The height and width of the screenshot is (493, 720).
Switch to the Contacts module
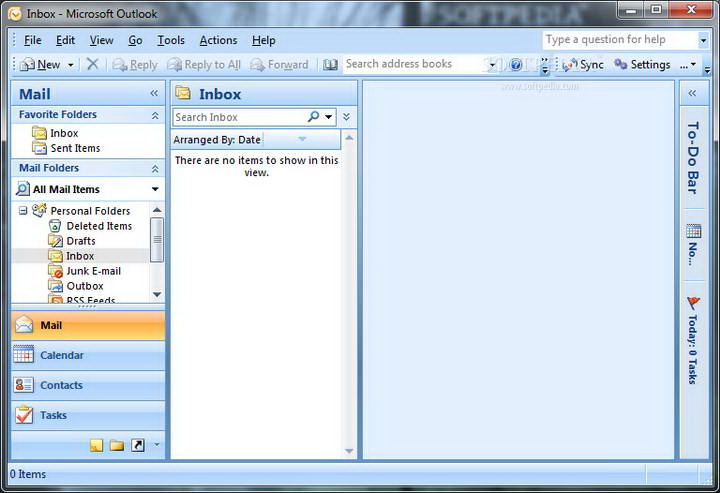tap(87, 386)
